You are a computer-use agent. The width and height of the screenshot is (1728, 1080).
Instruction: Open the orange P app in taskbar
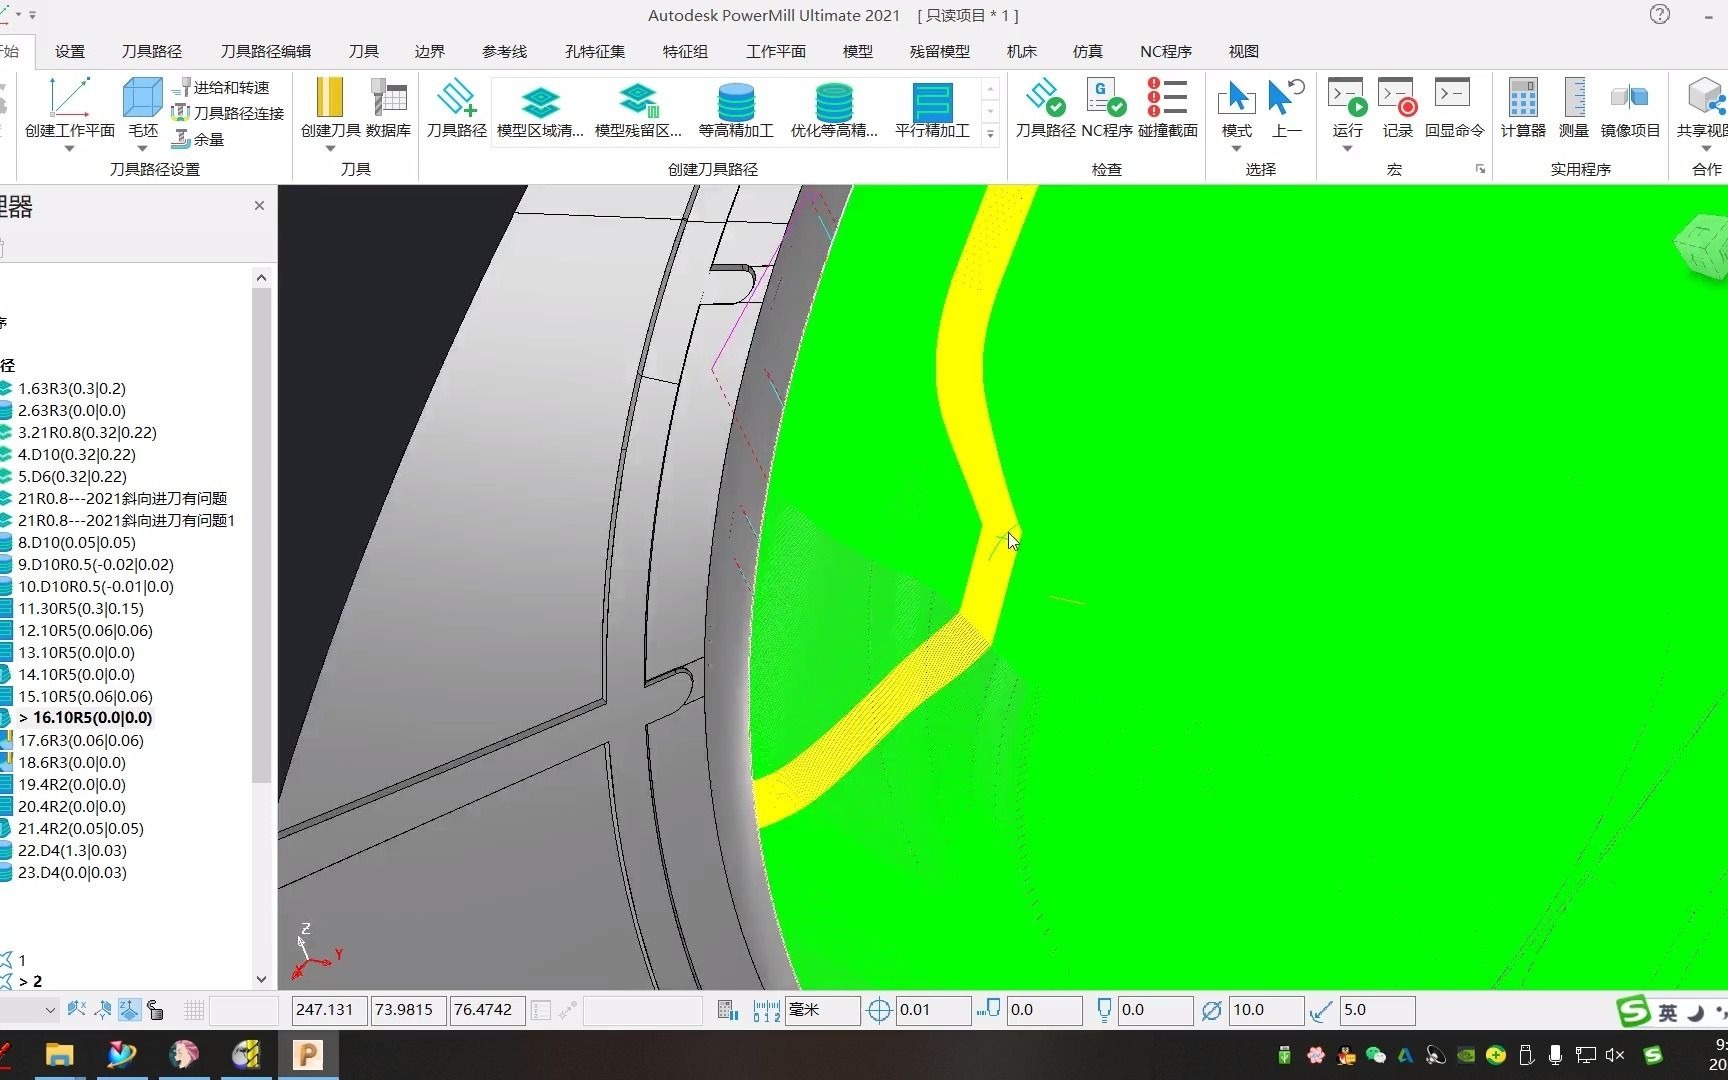pos(308,1055)
